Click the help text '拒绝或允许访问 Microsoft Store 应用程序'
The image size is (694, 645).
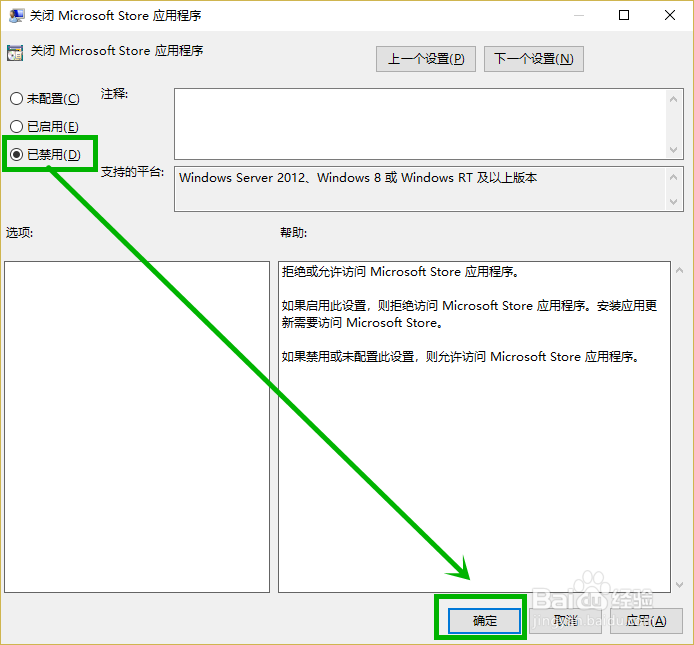tap(398, 271)
